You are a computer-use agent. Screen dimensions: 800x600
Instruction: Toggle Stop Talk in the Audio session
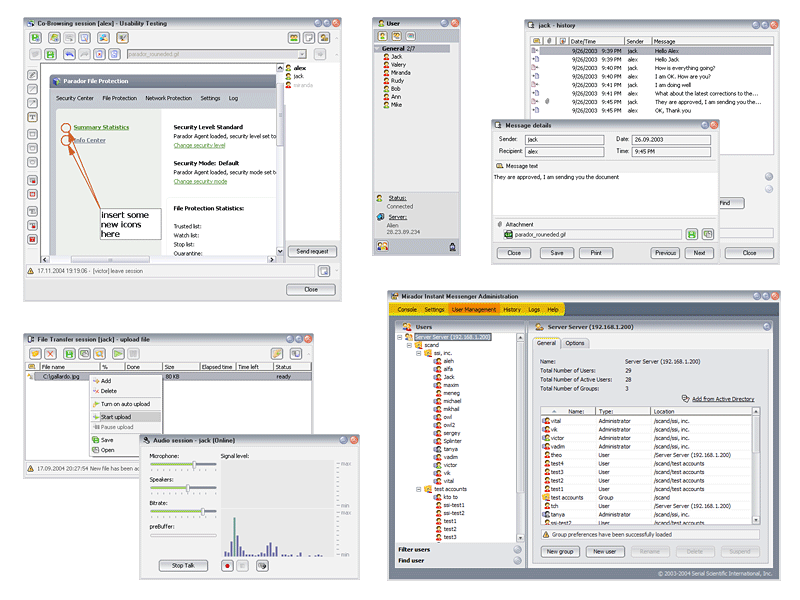click(x=184, y=565)
